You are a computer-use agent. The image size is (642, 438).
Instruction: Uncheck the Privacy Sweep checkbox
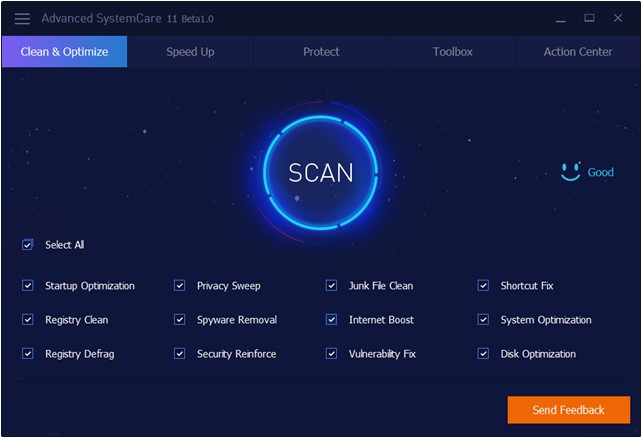[179, 285]
